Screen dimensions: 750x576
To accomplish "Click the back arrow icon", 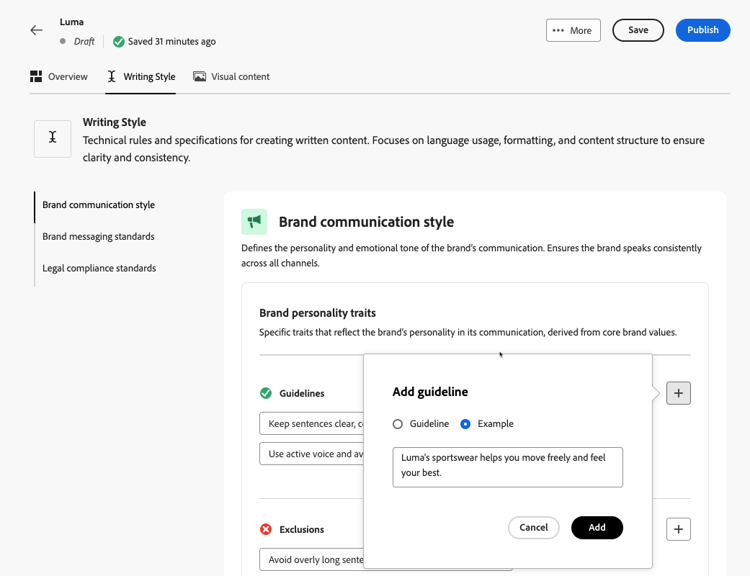I will click(36, 30).
